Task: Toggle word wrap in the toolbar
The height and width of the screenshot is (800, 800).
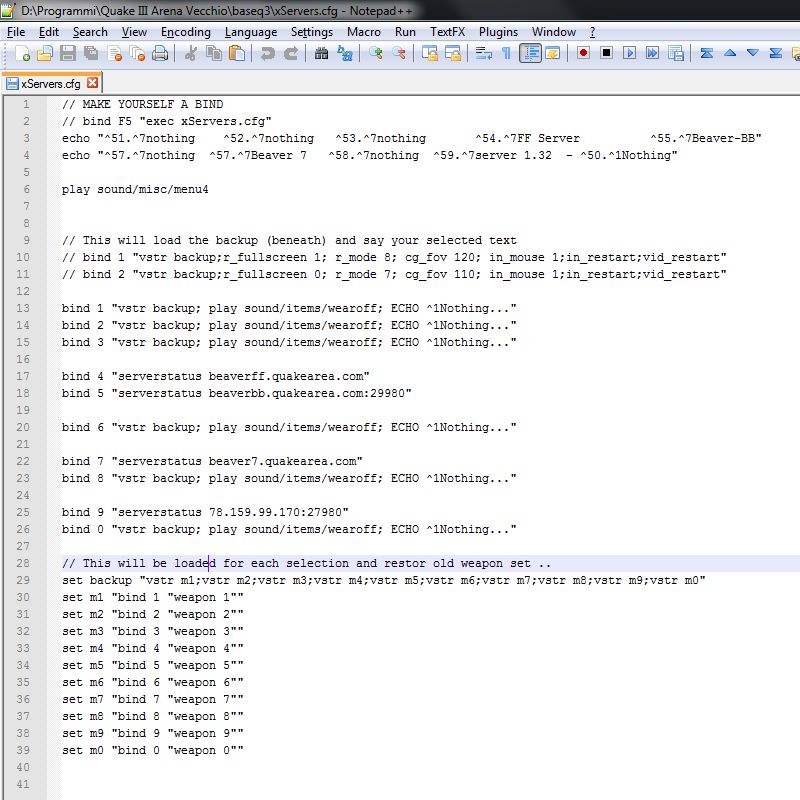Action: (483, 53)
